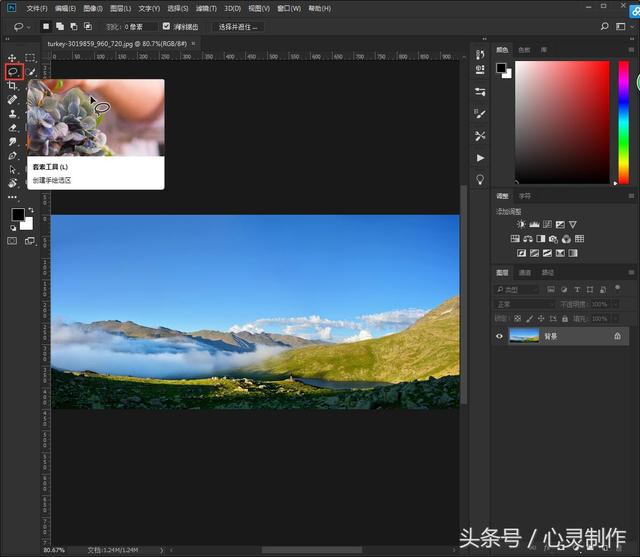Image resolution: width=640 pixels, height=557 pixels.
Task: Select the Path Selection arrow tool
Action: click(12, 169)
